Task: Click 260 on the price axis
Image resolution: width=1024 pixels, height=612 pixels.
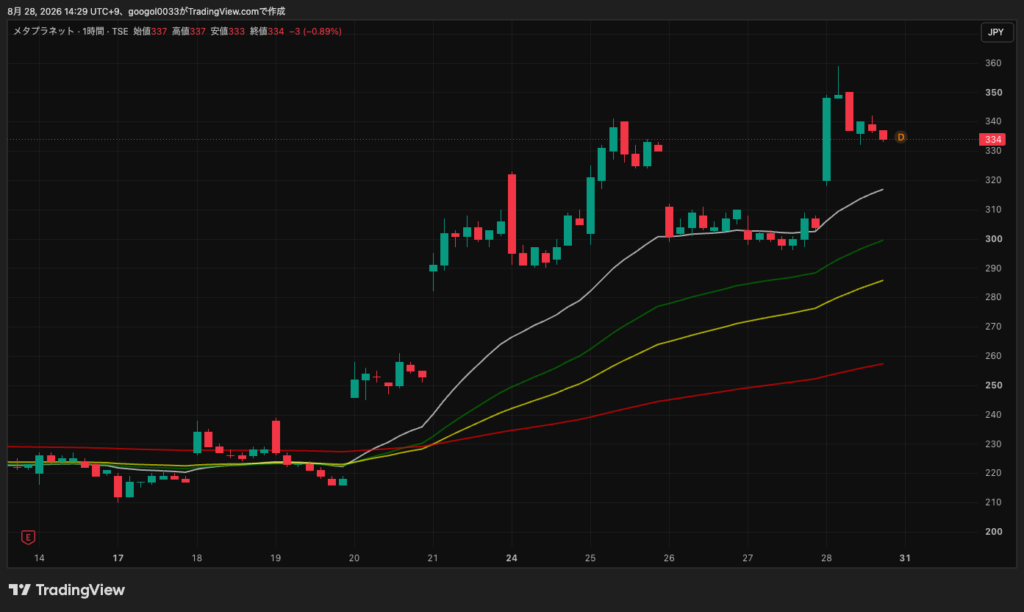Action: [x=993, y=356]
